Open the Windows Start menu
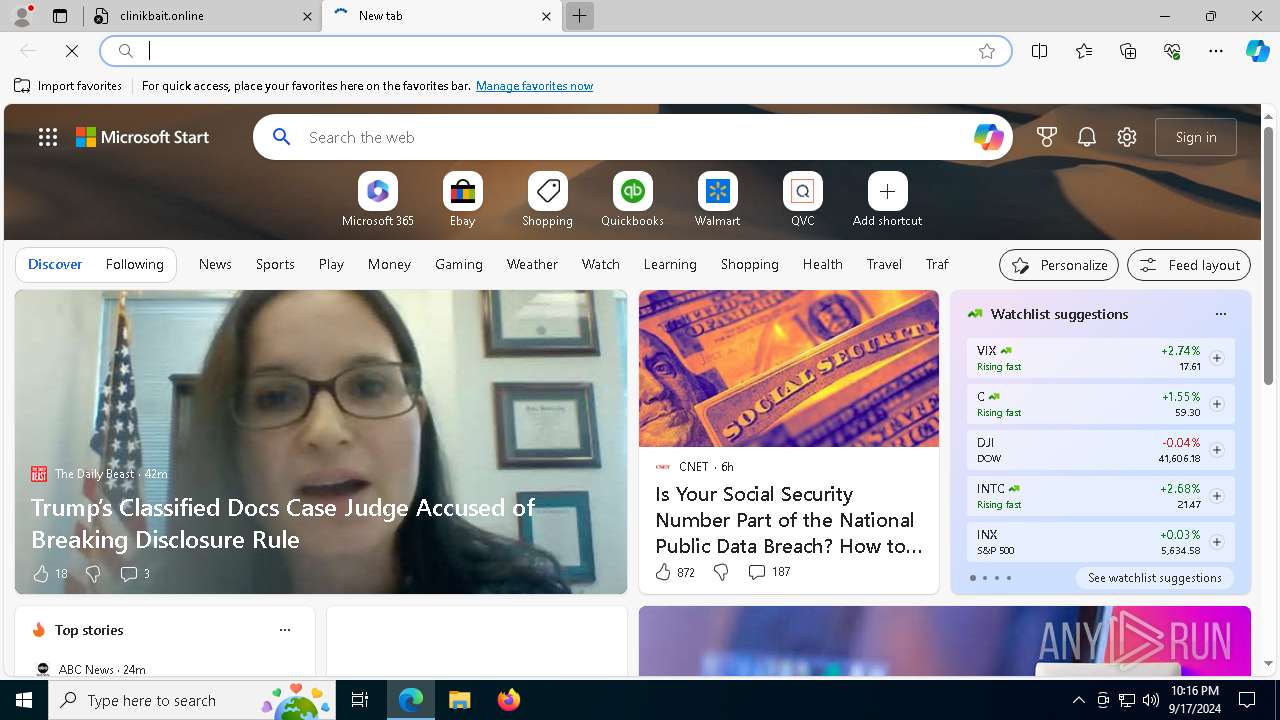The height and width of the screenshot is (720, 1280). [x=24, y=700]
